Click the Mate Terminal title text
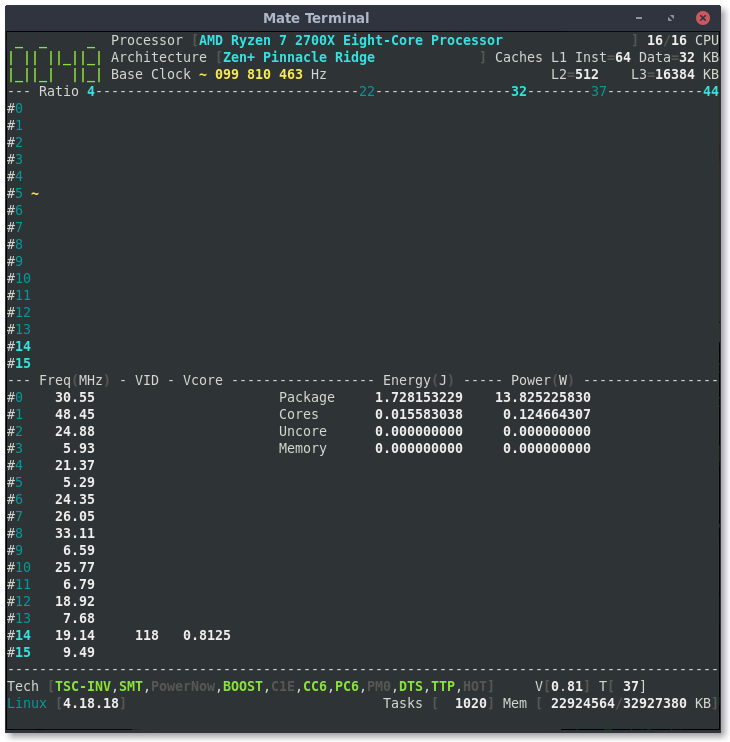 tap(316, 18)
